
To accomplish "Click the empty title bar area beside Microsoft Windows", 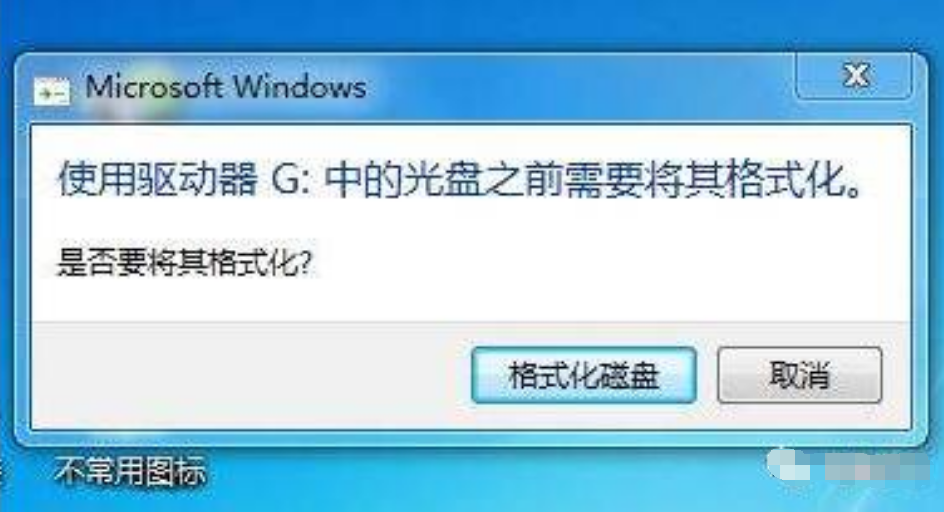I will click(578, 87).
